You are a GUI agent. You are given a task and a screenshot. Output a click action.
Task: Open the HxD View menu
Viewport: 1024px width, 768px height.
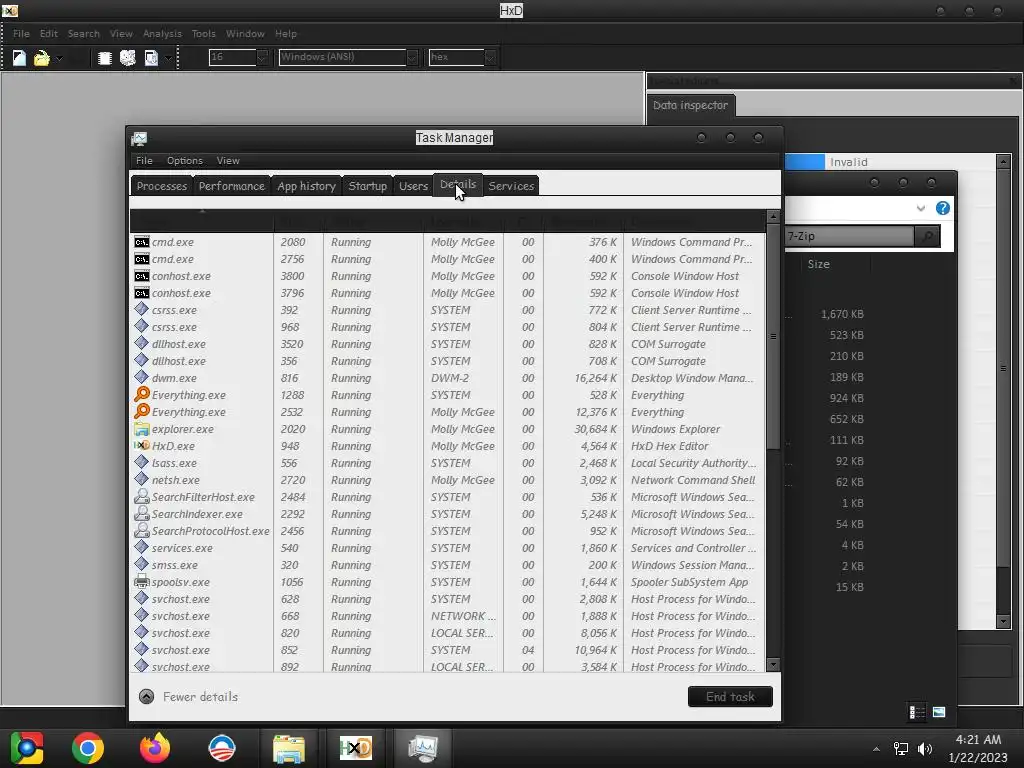click(121, 33)
